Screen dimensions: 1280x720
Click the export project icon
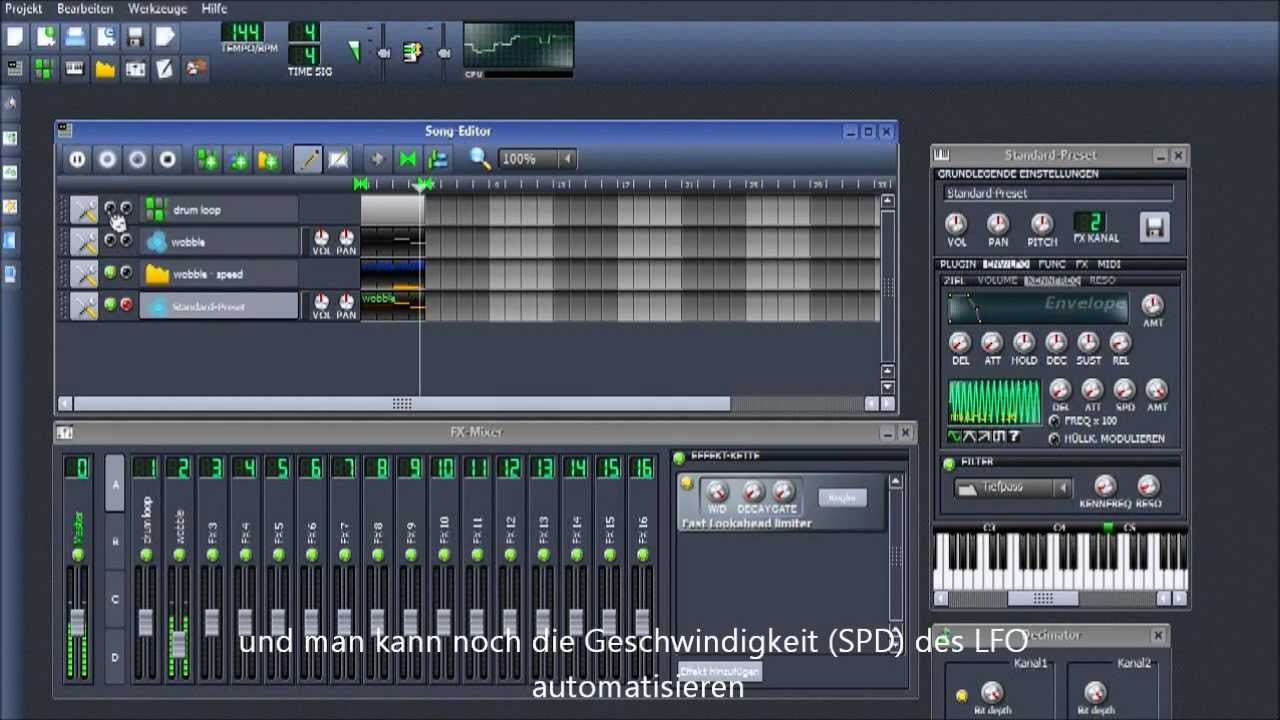(165, 38)
